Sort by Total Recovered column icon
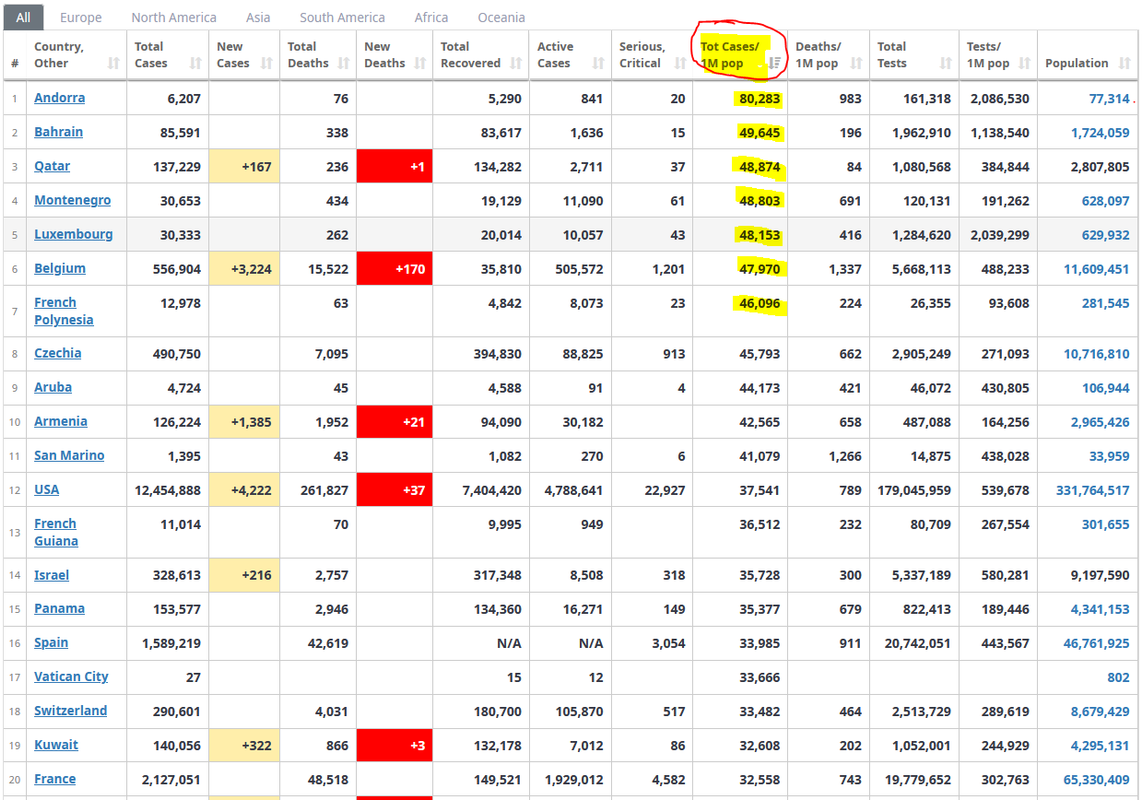The image size is (1143, 800). pos(516,63)
